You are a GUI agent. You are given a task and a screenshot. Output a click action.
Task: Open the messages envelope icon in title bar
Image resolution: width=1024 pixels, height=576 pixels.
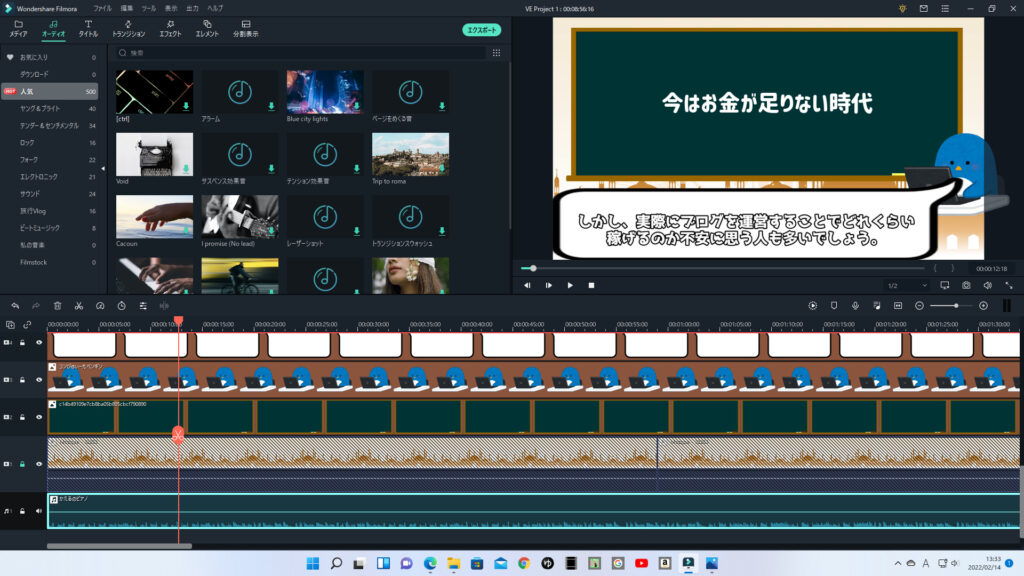tap(923, 8)
